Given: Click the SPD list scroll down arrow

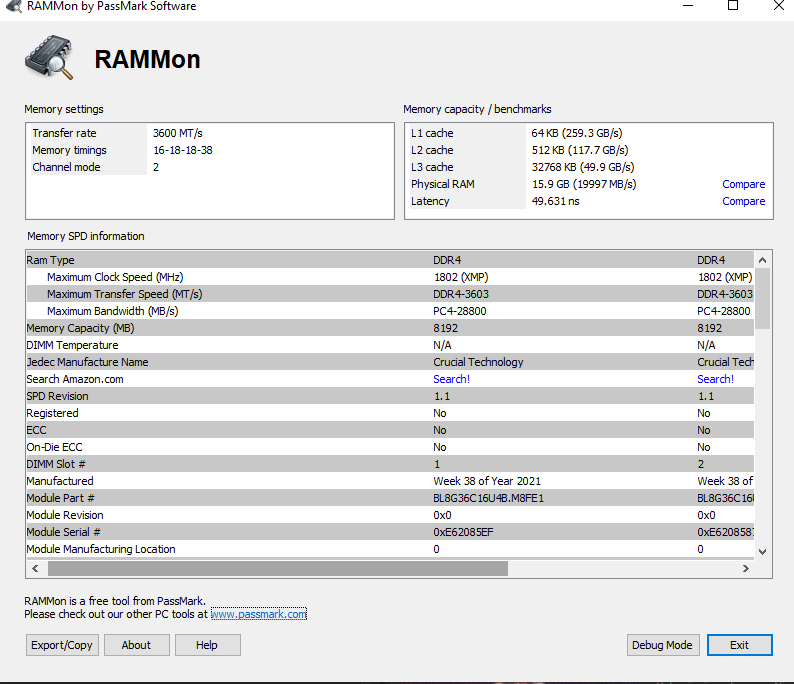Looking at the screenshot, I should 762,551.
